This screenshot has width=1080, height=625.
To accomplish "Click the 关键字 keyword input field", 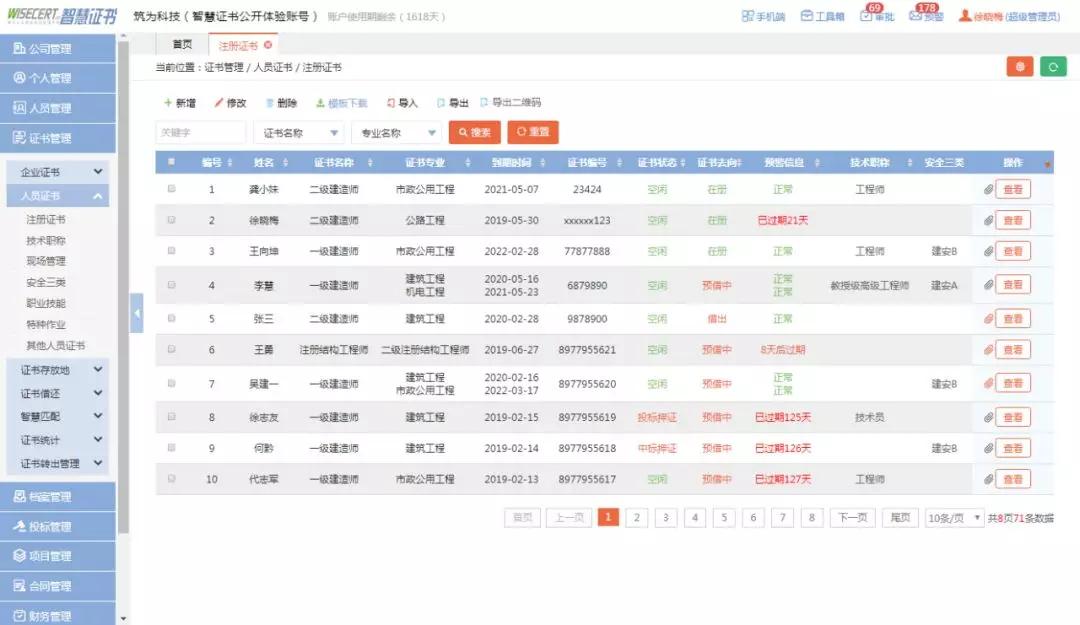I will coord(200,133).
